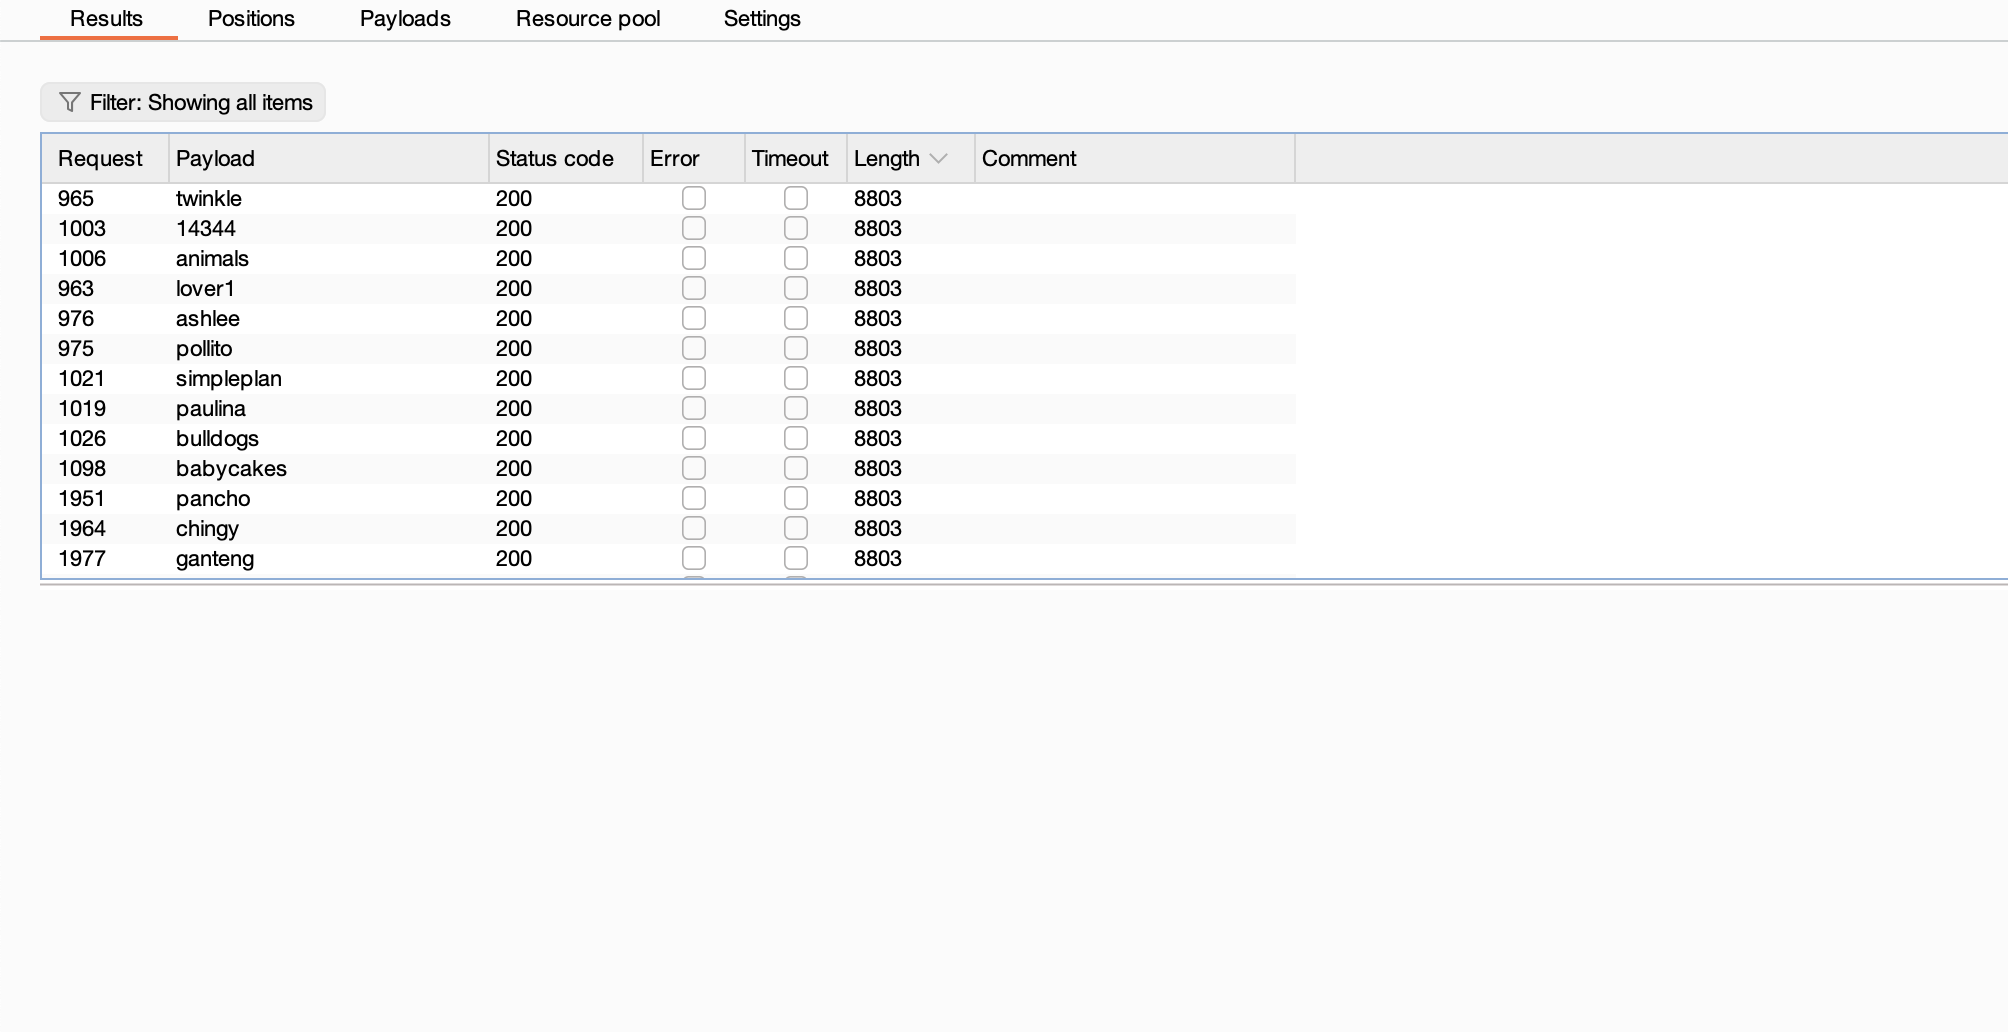This screenshot has width=2008, height=1032.
Task: Click request number 1021
Action: (82, 378)
